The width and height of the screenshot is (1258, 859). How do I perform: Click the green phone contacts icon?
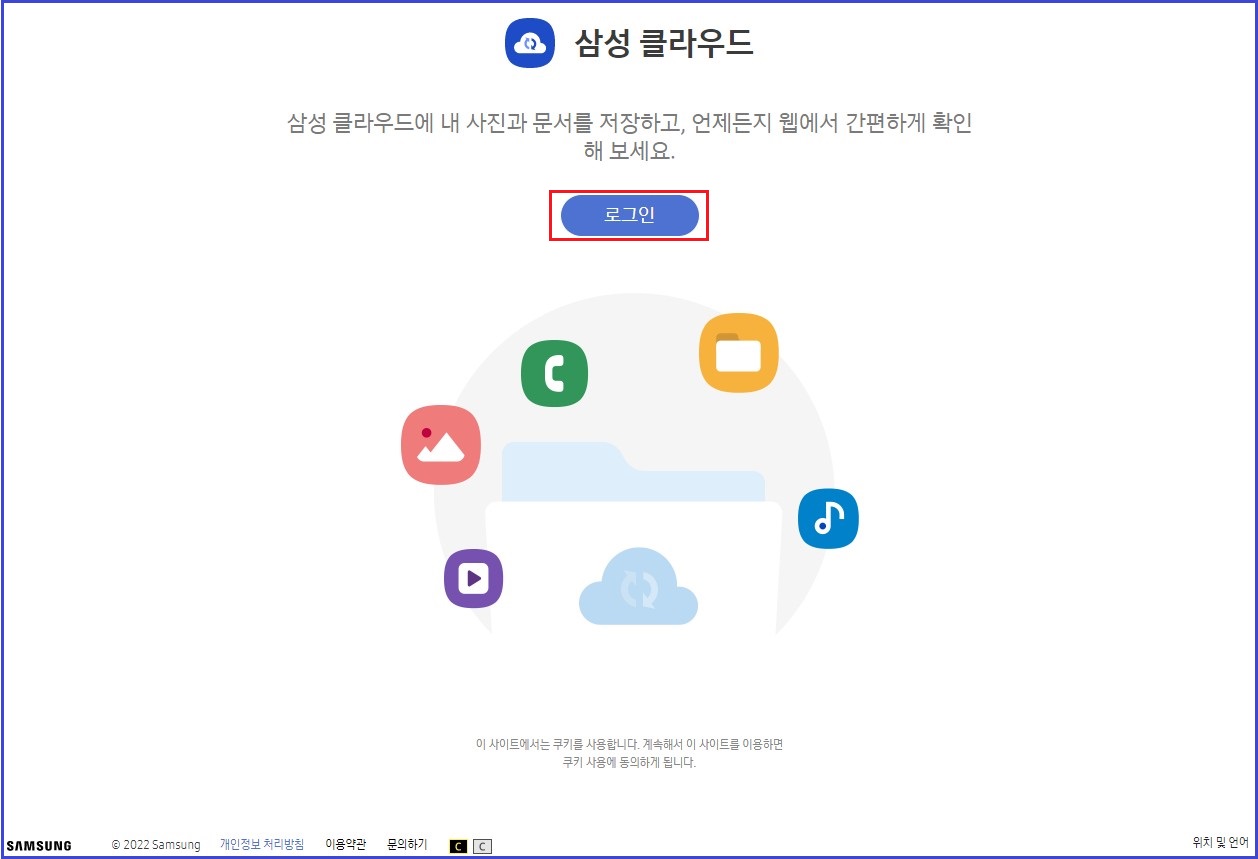click(x=554, y=374)
